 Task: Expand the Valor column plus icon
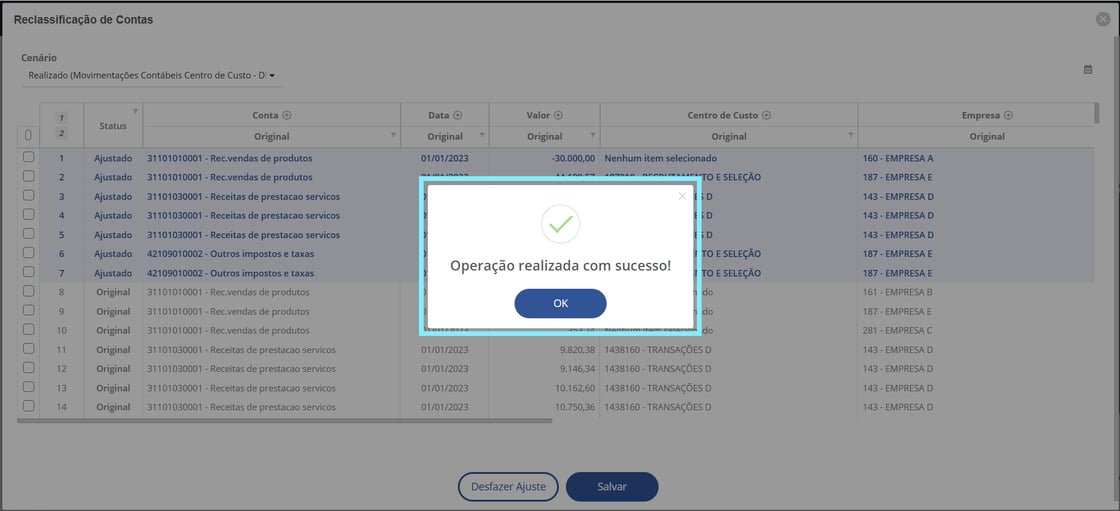[559, 114]
